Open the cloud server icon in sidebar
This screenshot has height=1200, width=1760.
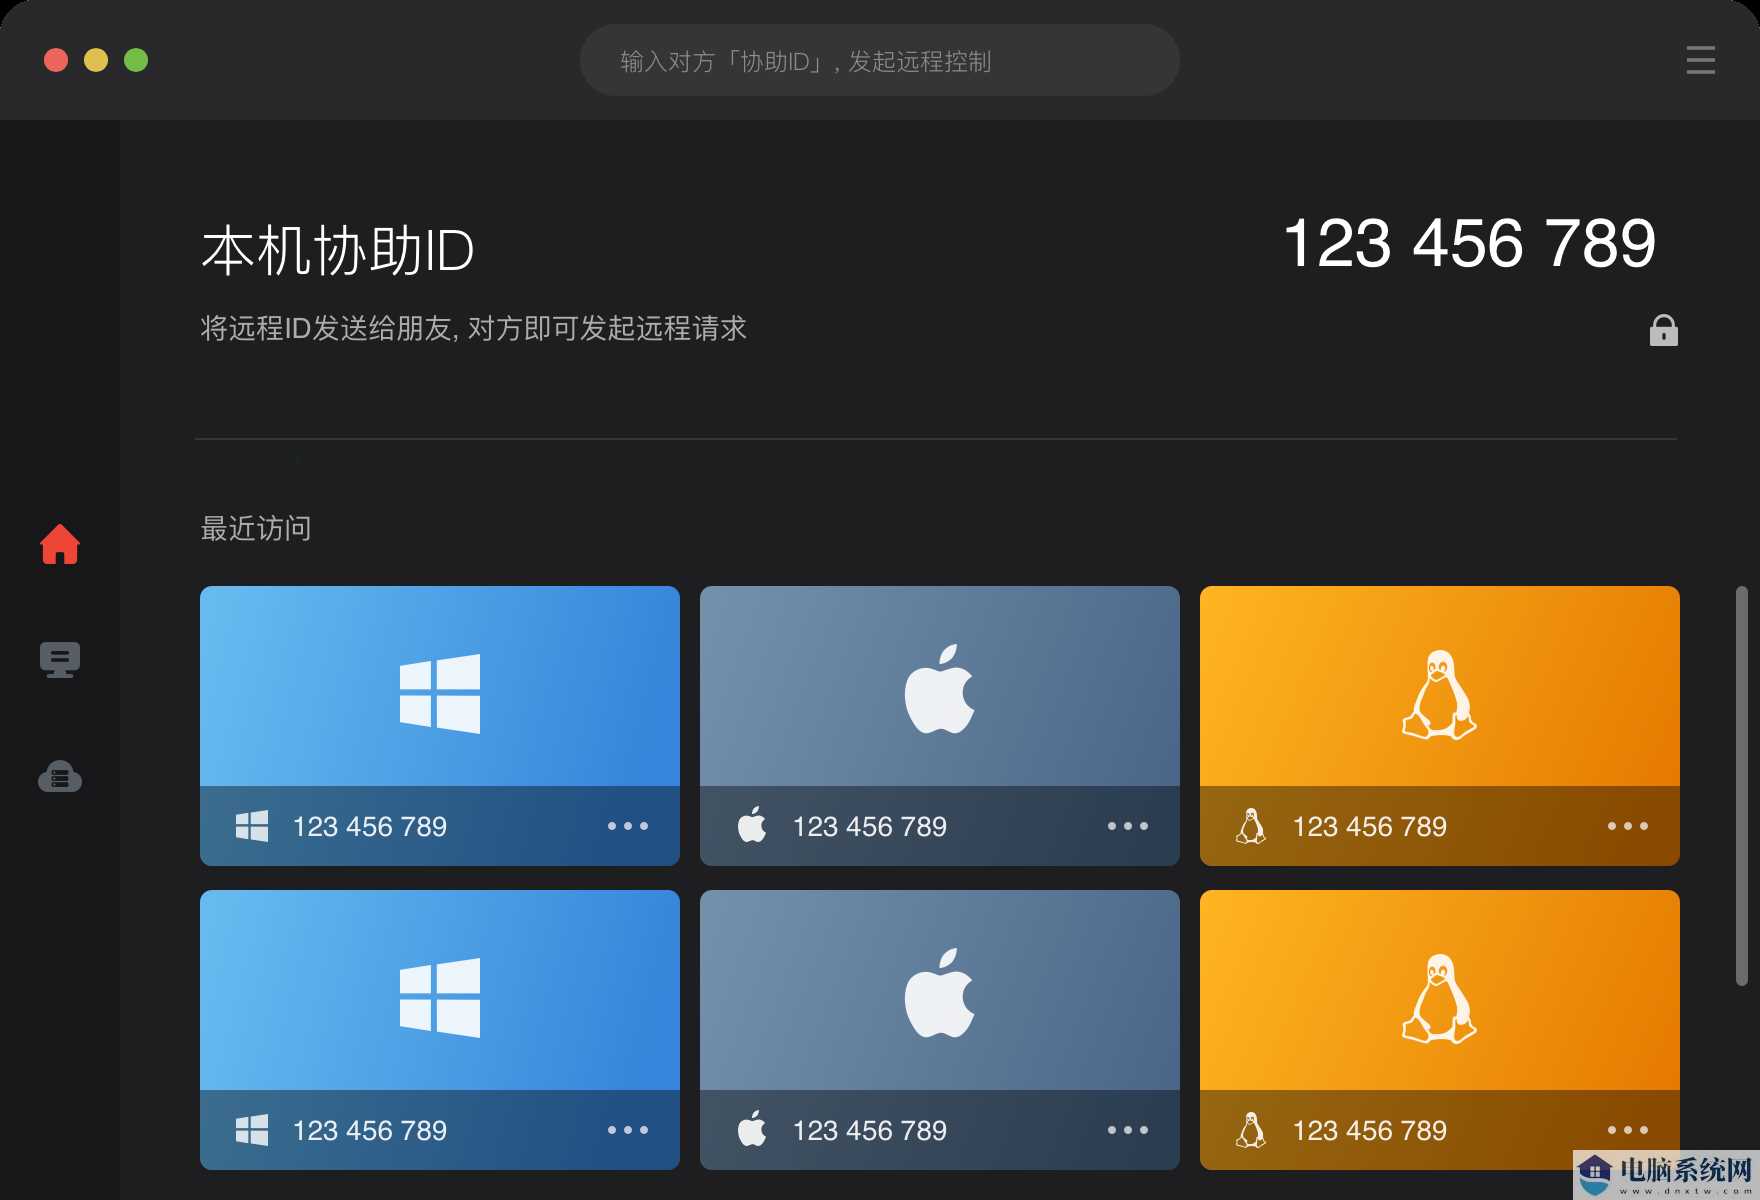(x=60, y=777)
